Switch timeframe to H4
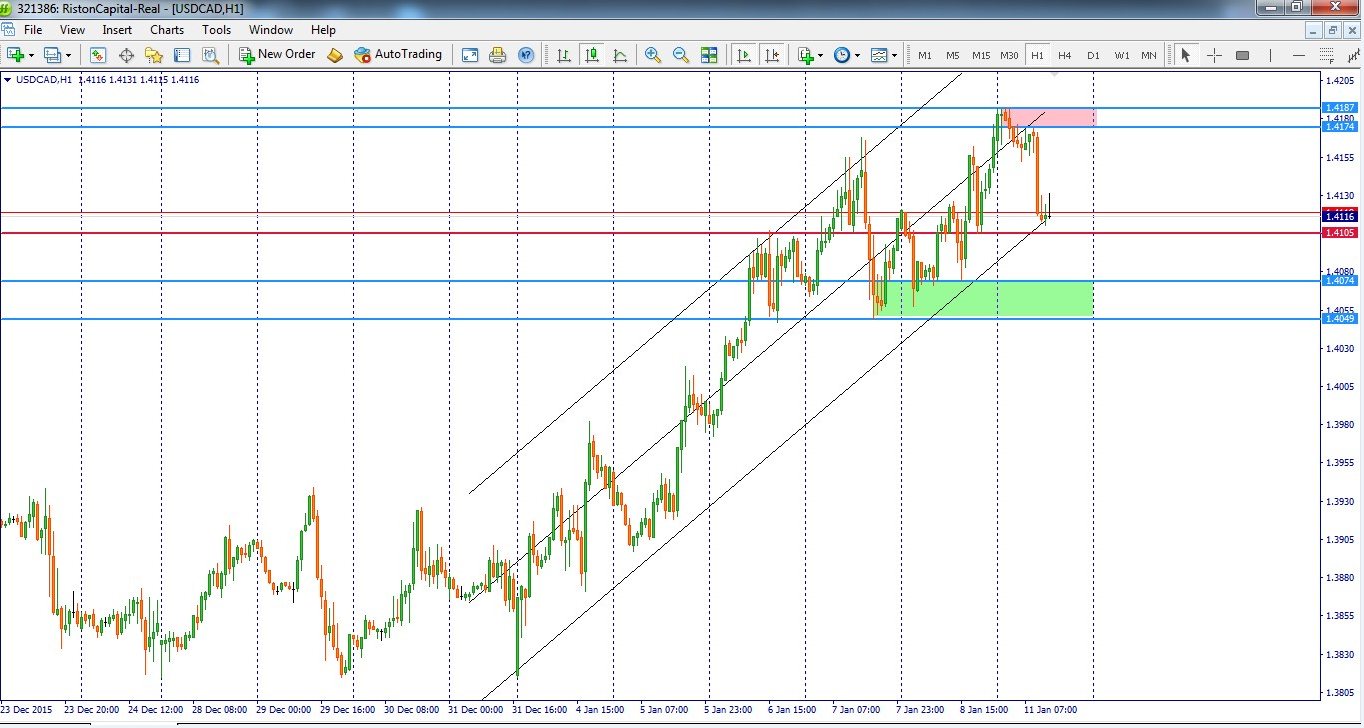1364x728 pixels. tap(1065, 55)
